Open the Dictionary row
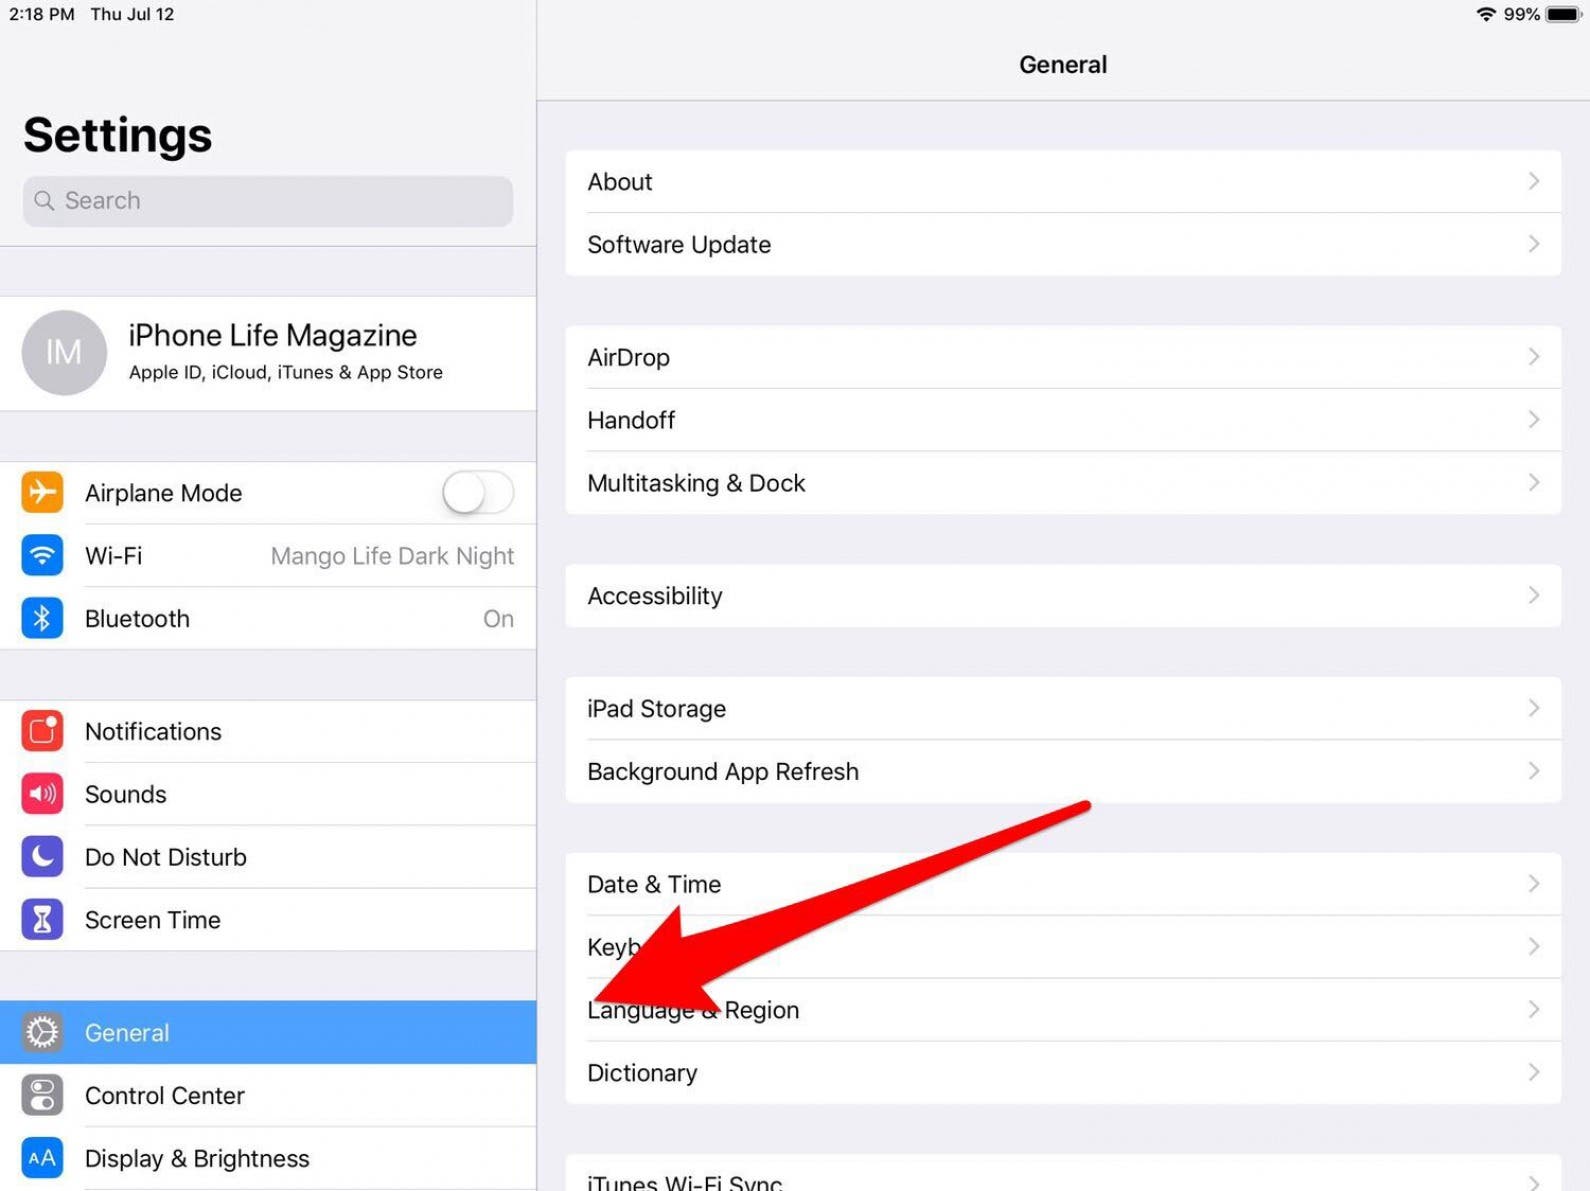 coord(1063,1073)
